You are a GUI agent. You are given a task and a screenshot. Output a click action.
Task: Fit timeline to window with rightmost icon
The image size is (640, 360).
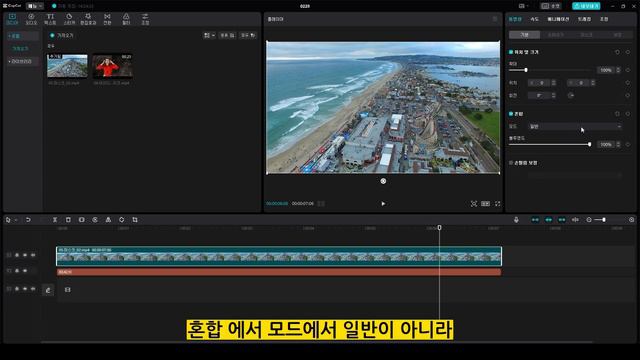coord(631,220)
